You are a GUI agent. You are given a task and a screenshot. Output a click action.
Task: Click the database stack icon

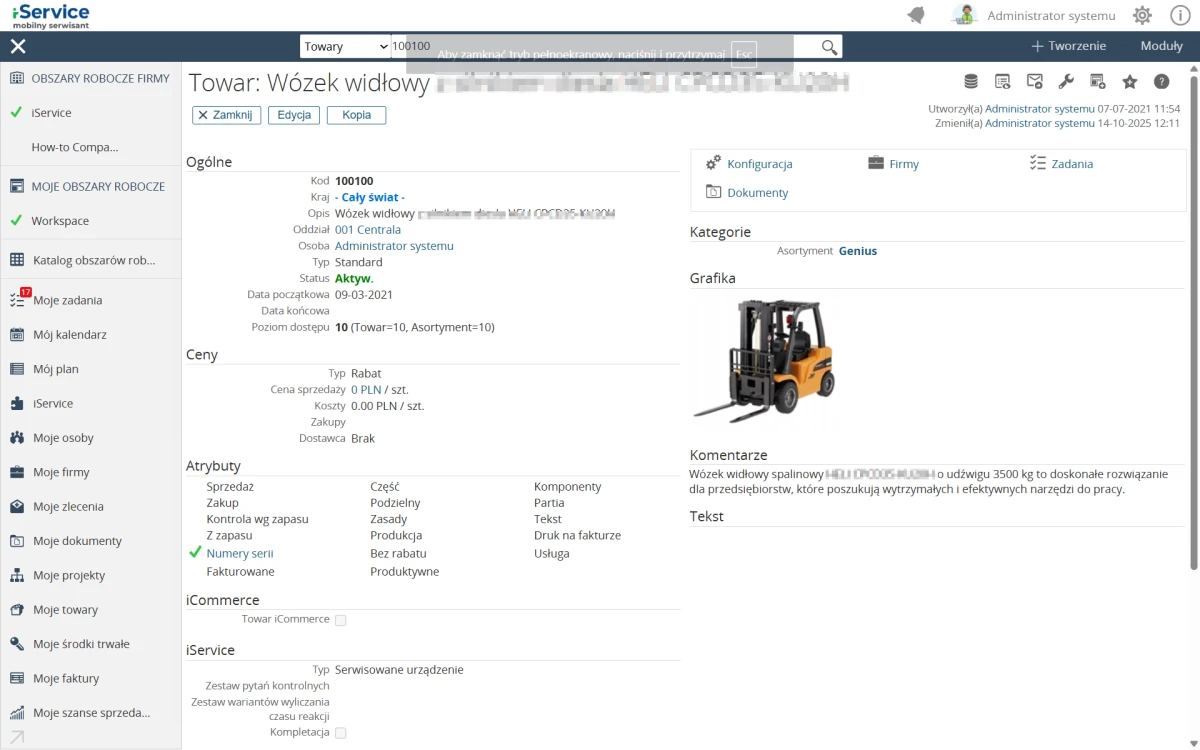pos(970,82)
